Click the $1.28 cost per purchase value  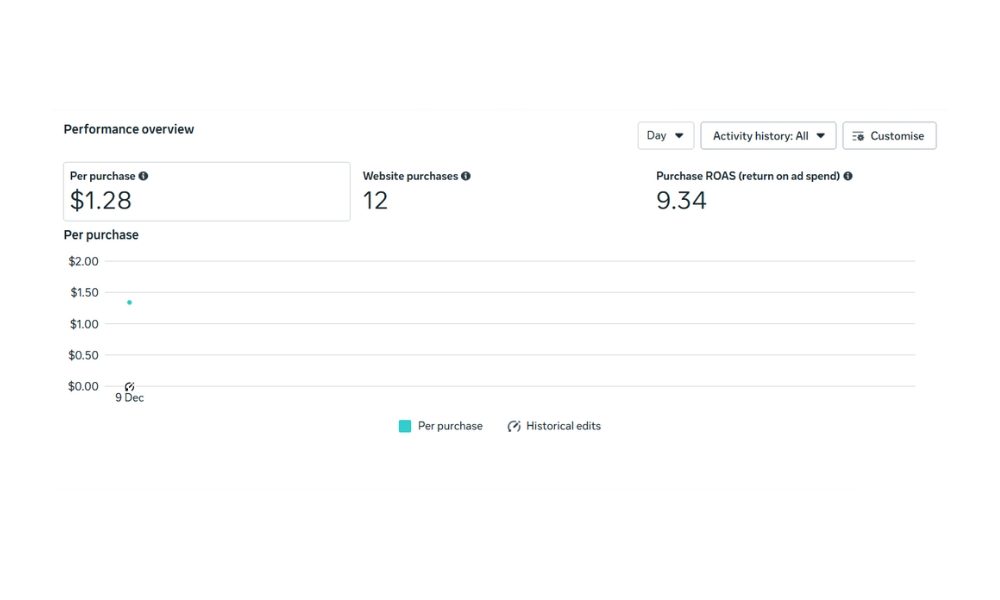[x=101, y=201]
